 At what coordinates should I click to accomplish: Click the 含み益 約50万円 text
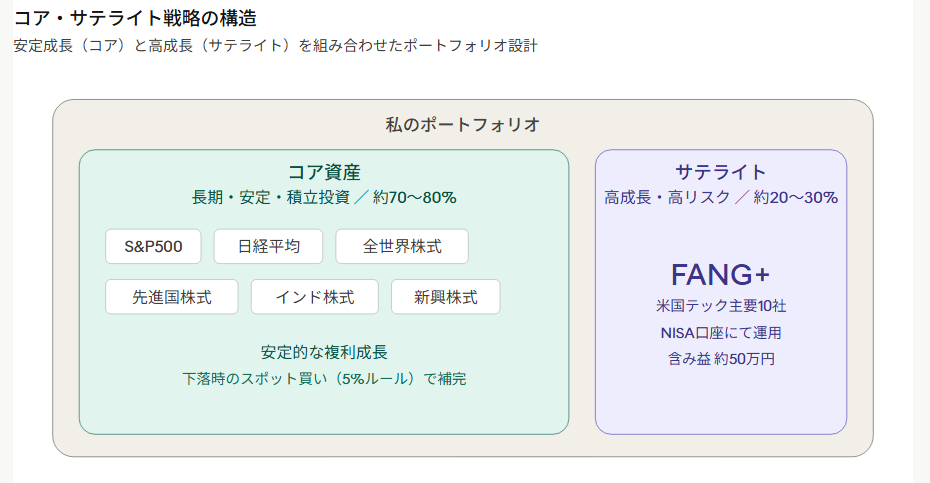[x=721, y=358]
